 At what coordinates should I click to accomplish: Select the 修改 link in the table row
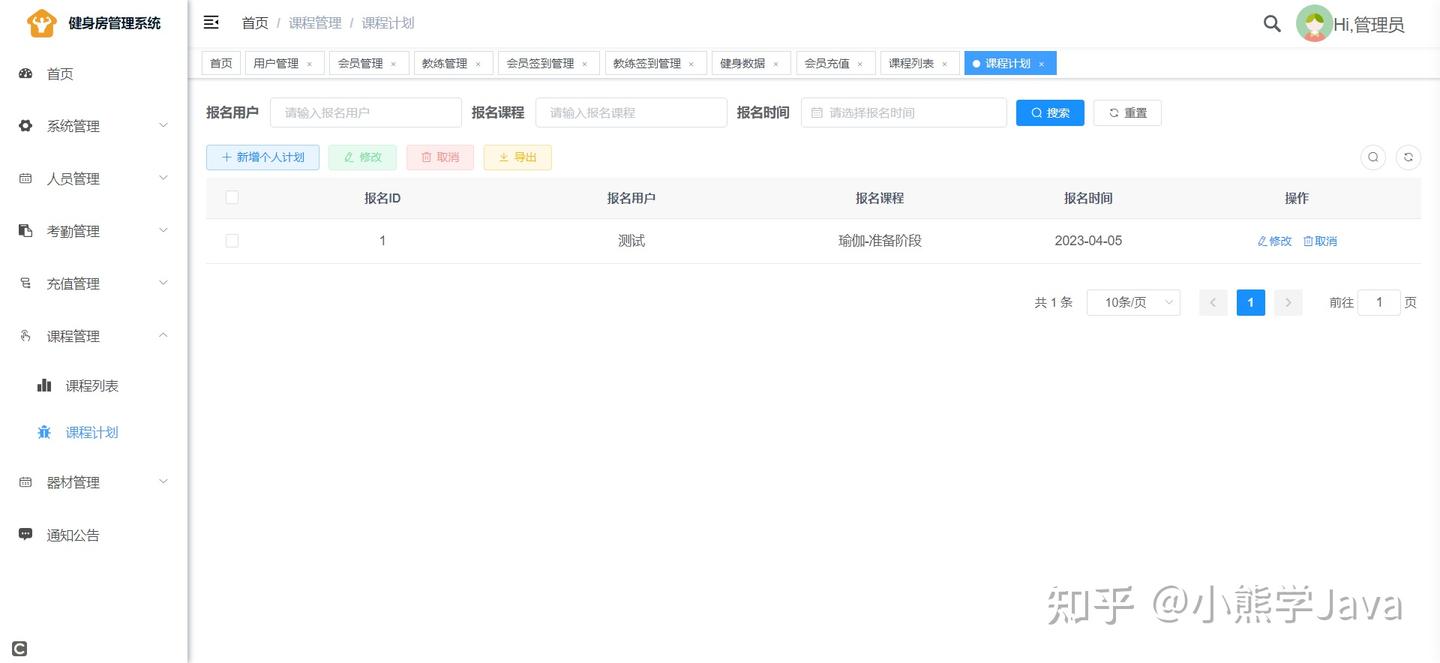(1272, 240)
